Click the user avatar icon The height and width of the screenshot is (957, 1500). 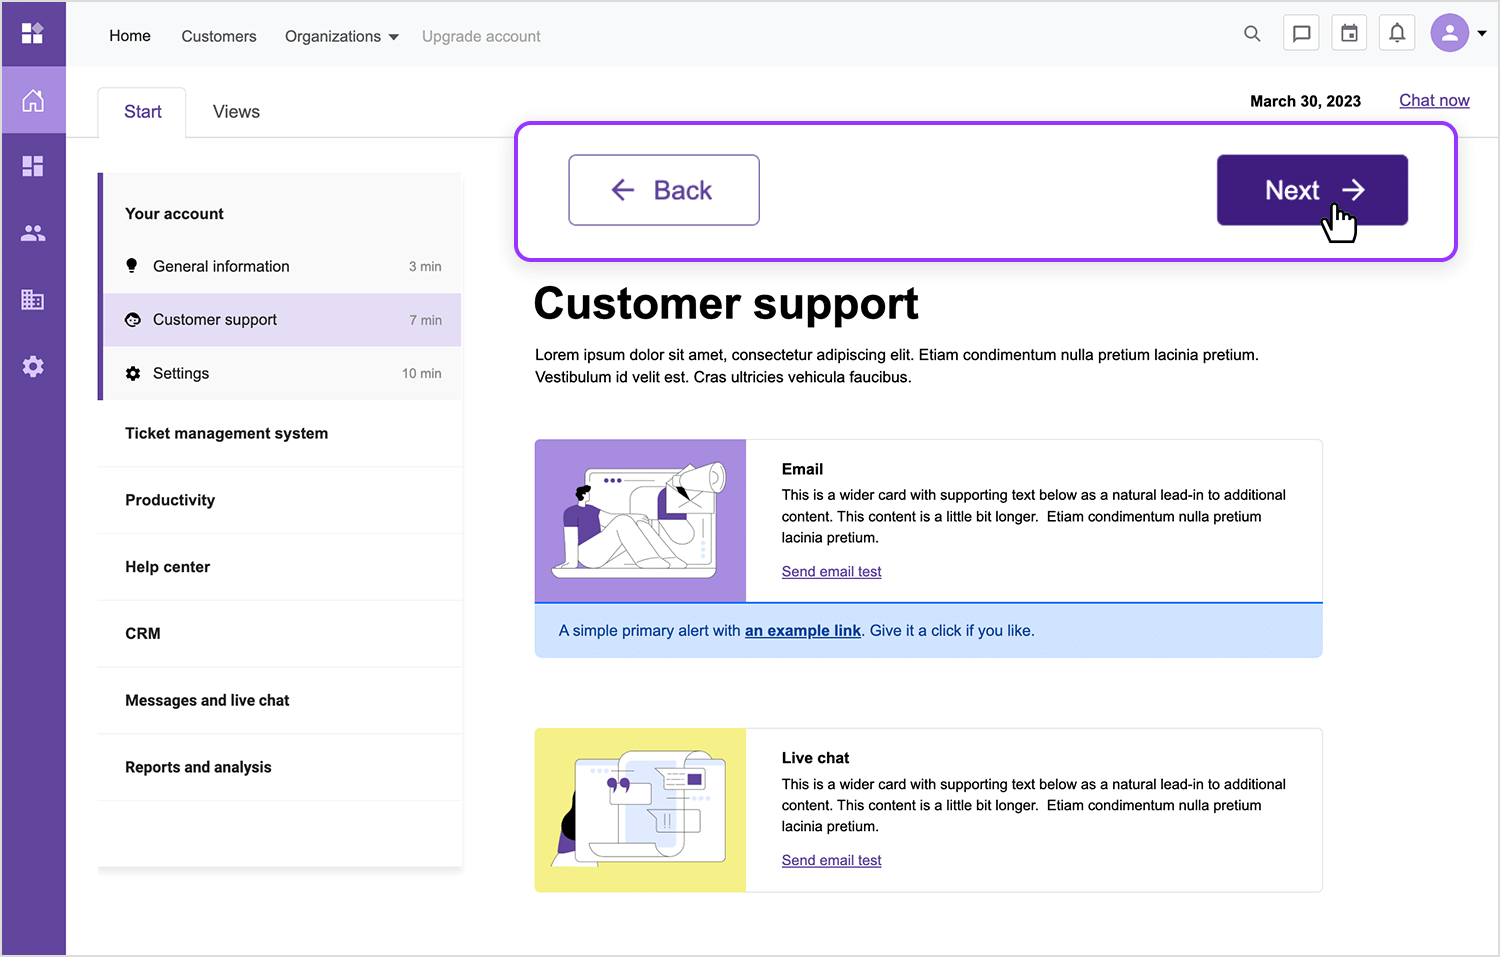point(1449,33)
